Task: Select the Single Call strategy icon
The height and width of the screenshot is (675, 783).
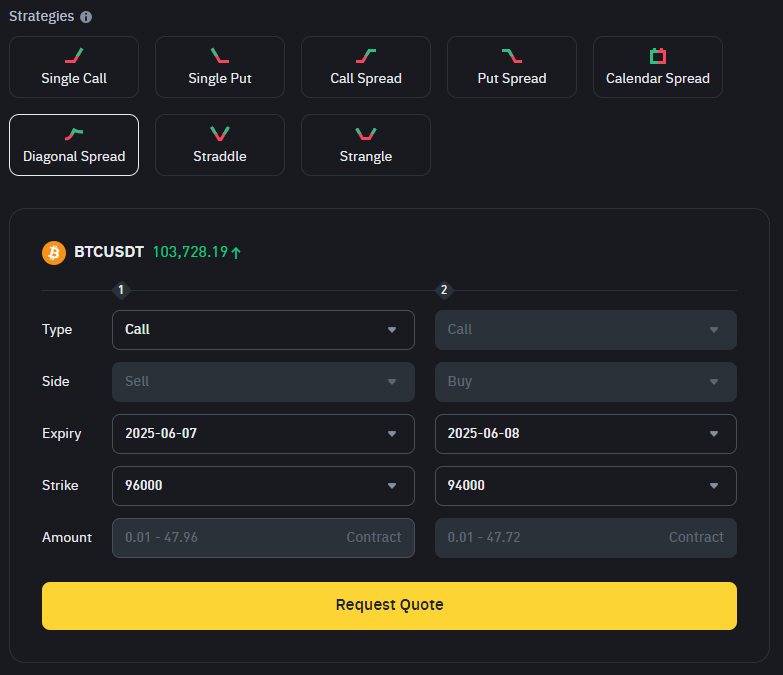Action: click(x=74, y=55)
